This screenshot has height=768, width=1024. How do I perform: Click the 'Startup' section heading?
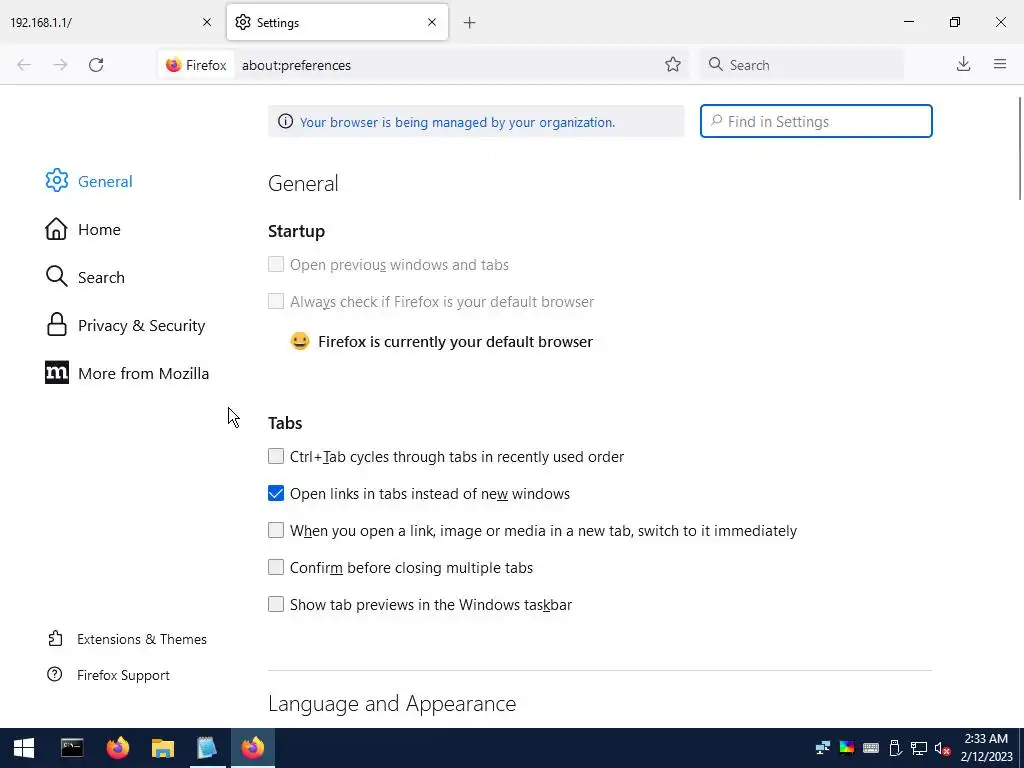pos(296,231)
